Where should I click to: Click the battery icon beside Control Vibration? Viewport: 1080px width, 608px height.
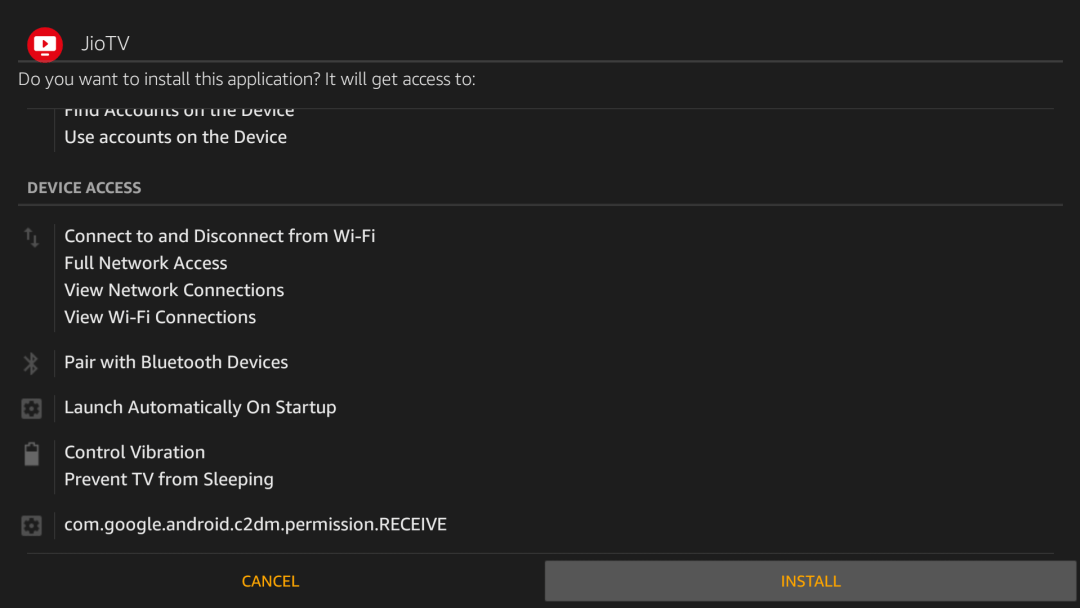click(32, 454)
